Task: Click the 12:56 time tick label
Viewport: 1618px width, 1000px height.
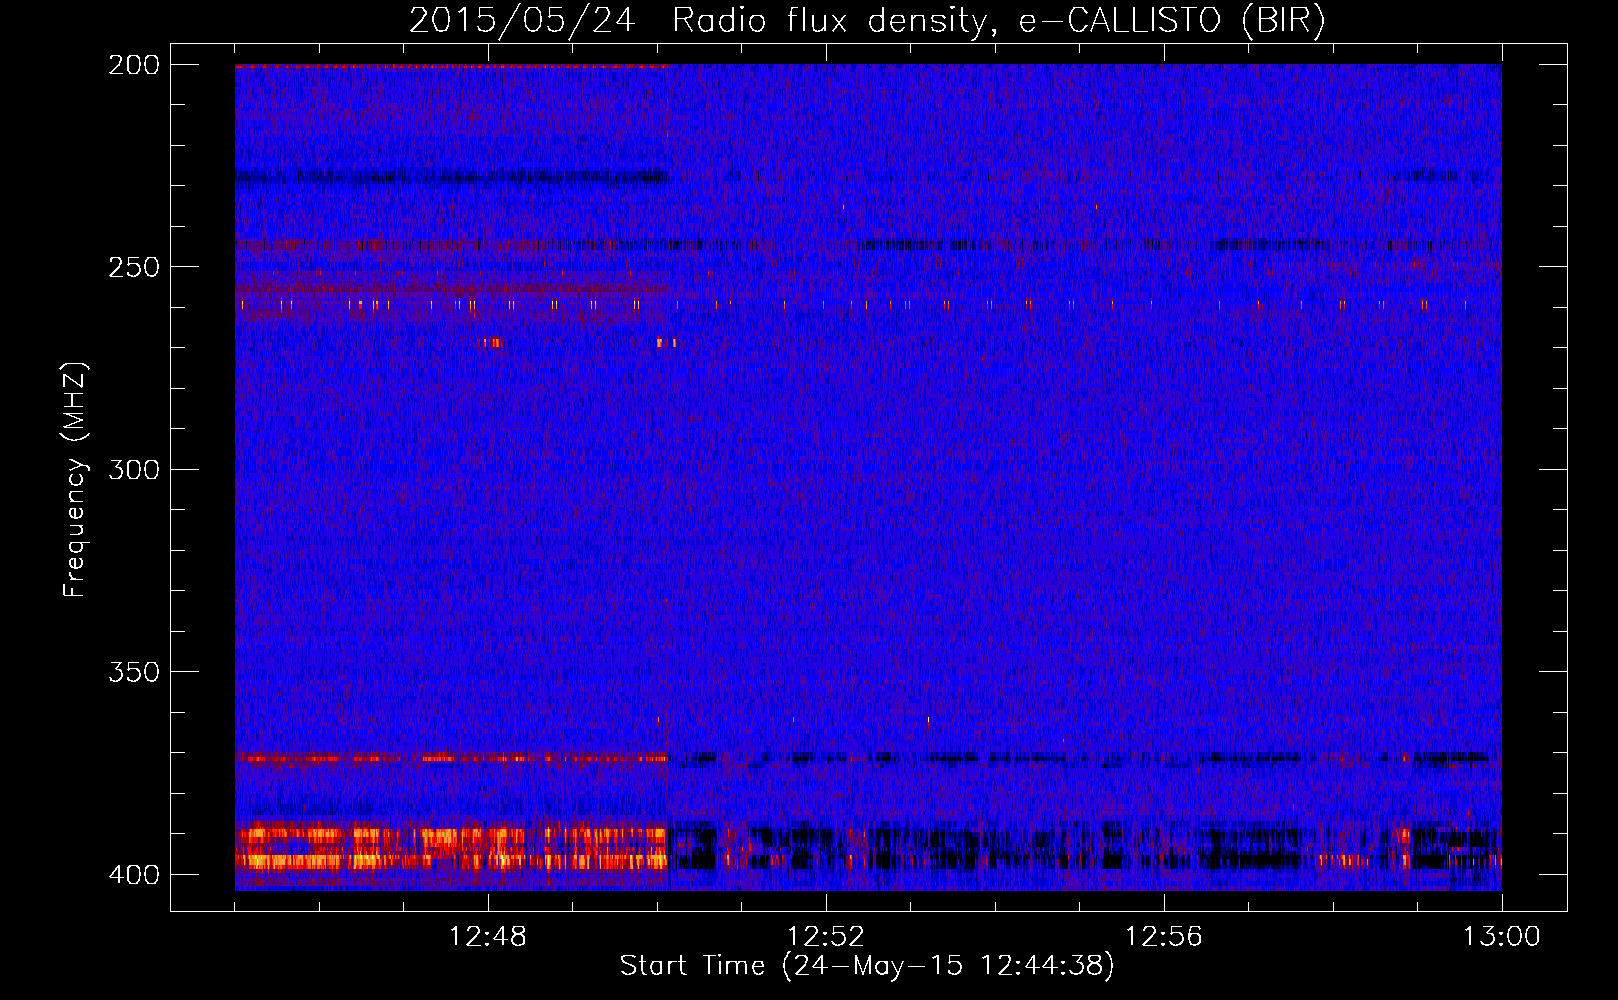Action: [x=1164, y=937]
